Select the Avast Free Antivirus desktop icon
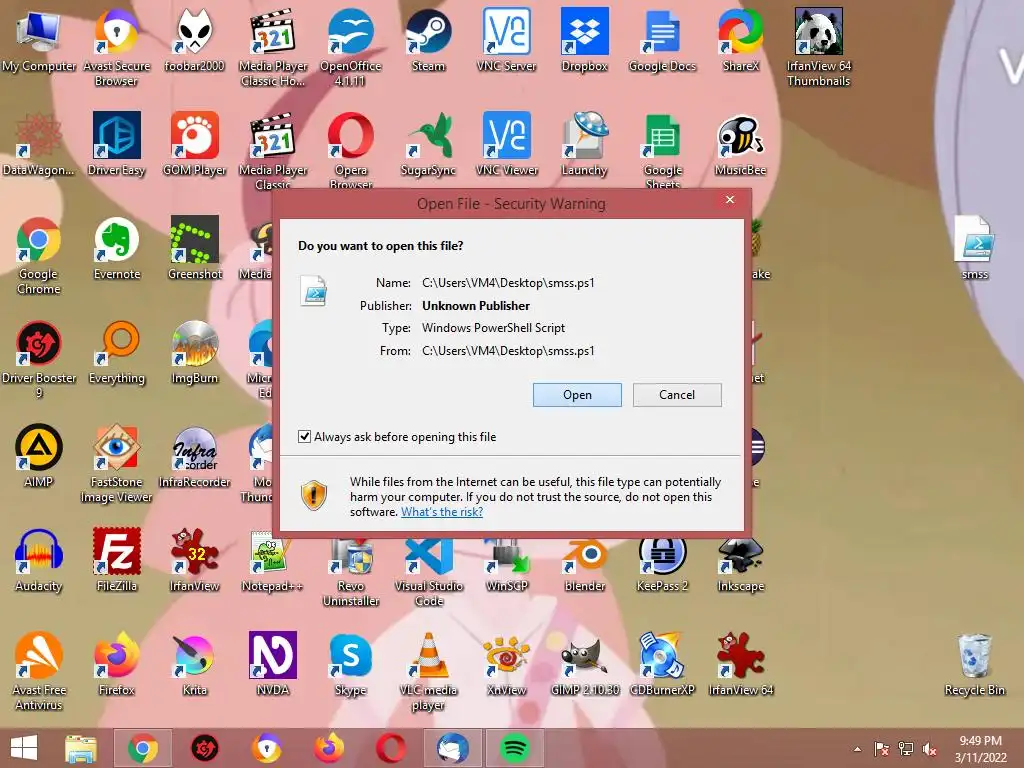The width and height of the screenshot is (1024, 768). pos(39,671)
